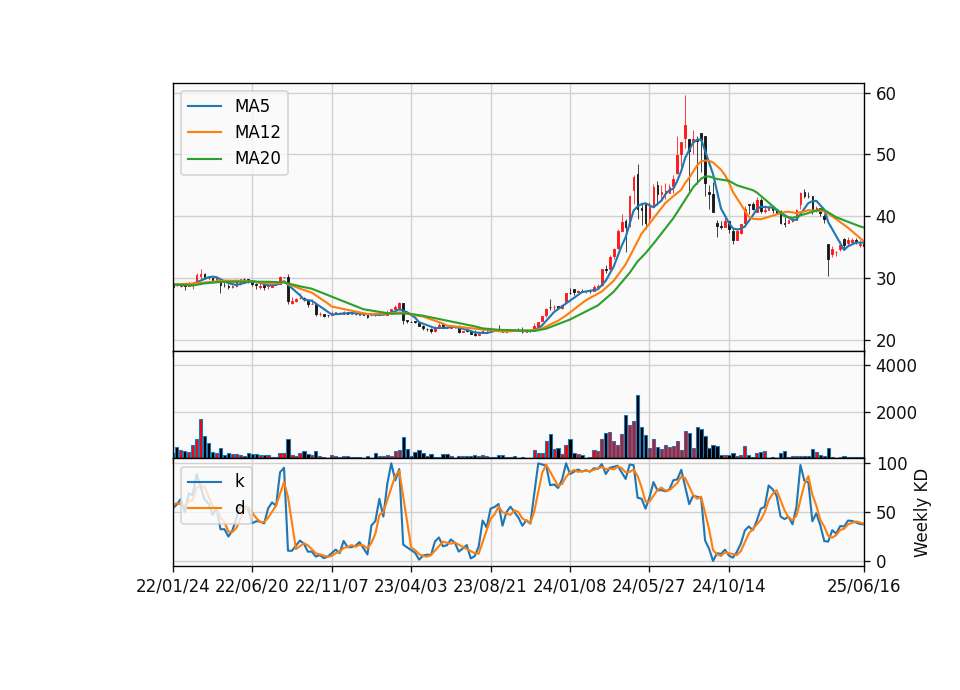Click price axis value 30

pos(886,279)
